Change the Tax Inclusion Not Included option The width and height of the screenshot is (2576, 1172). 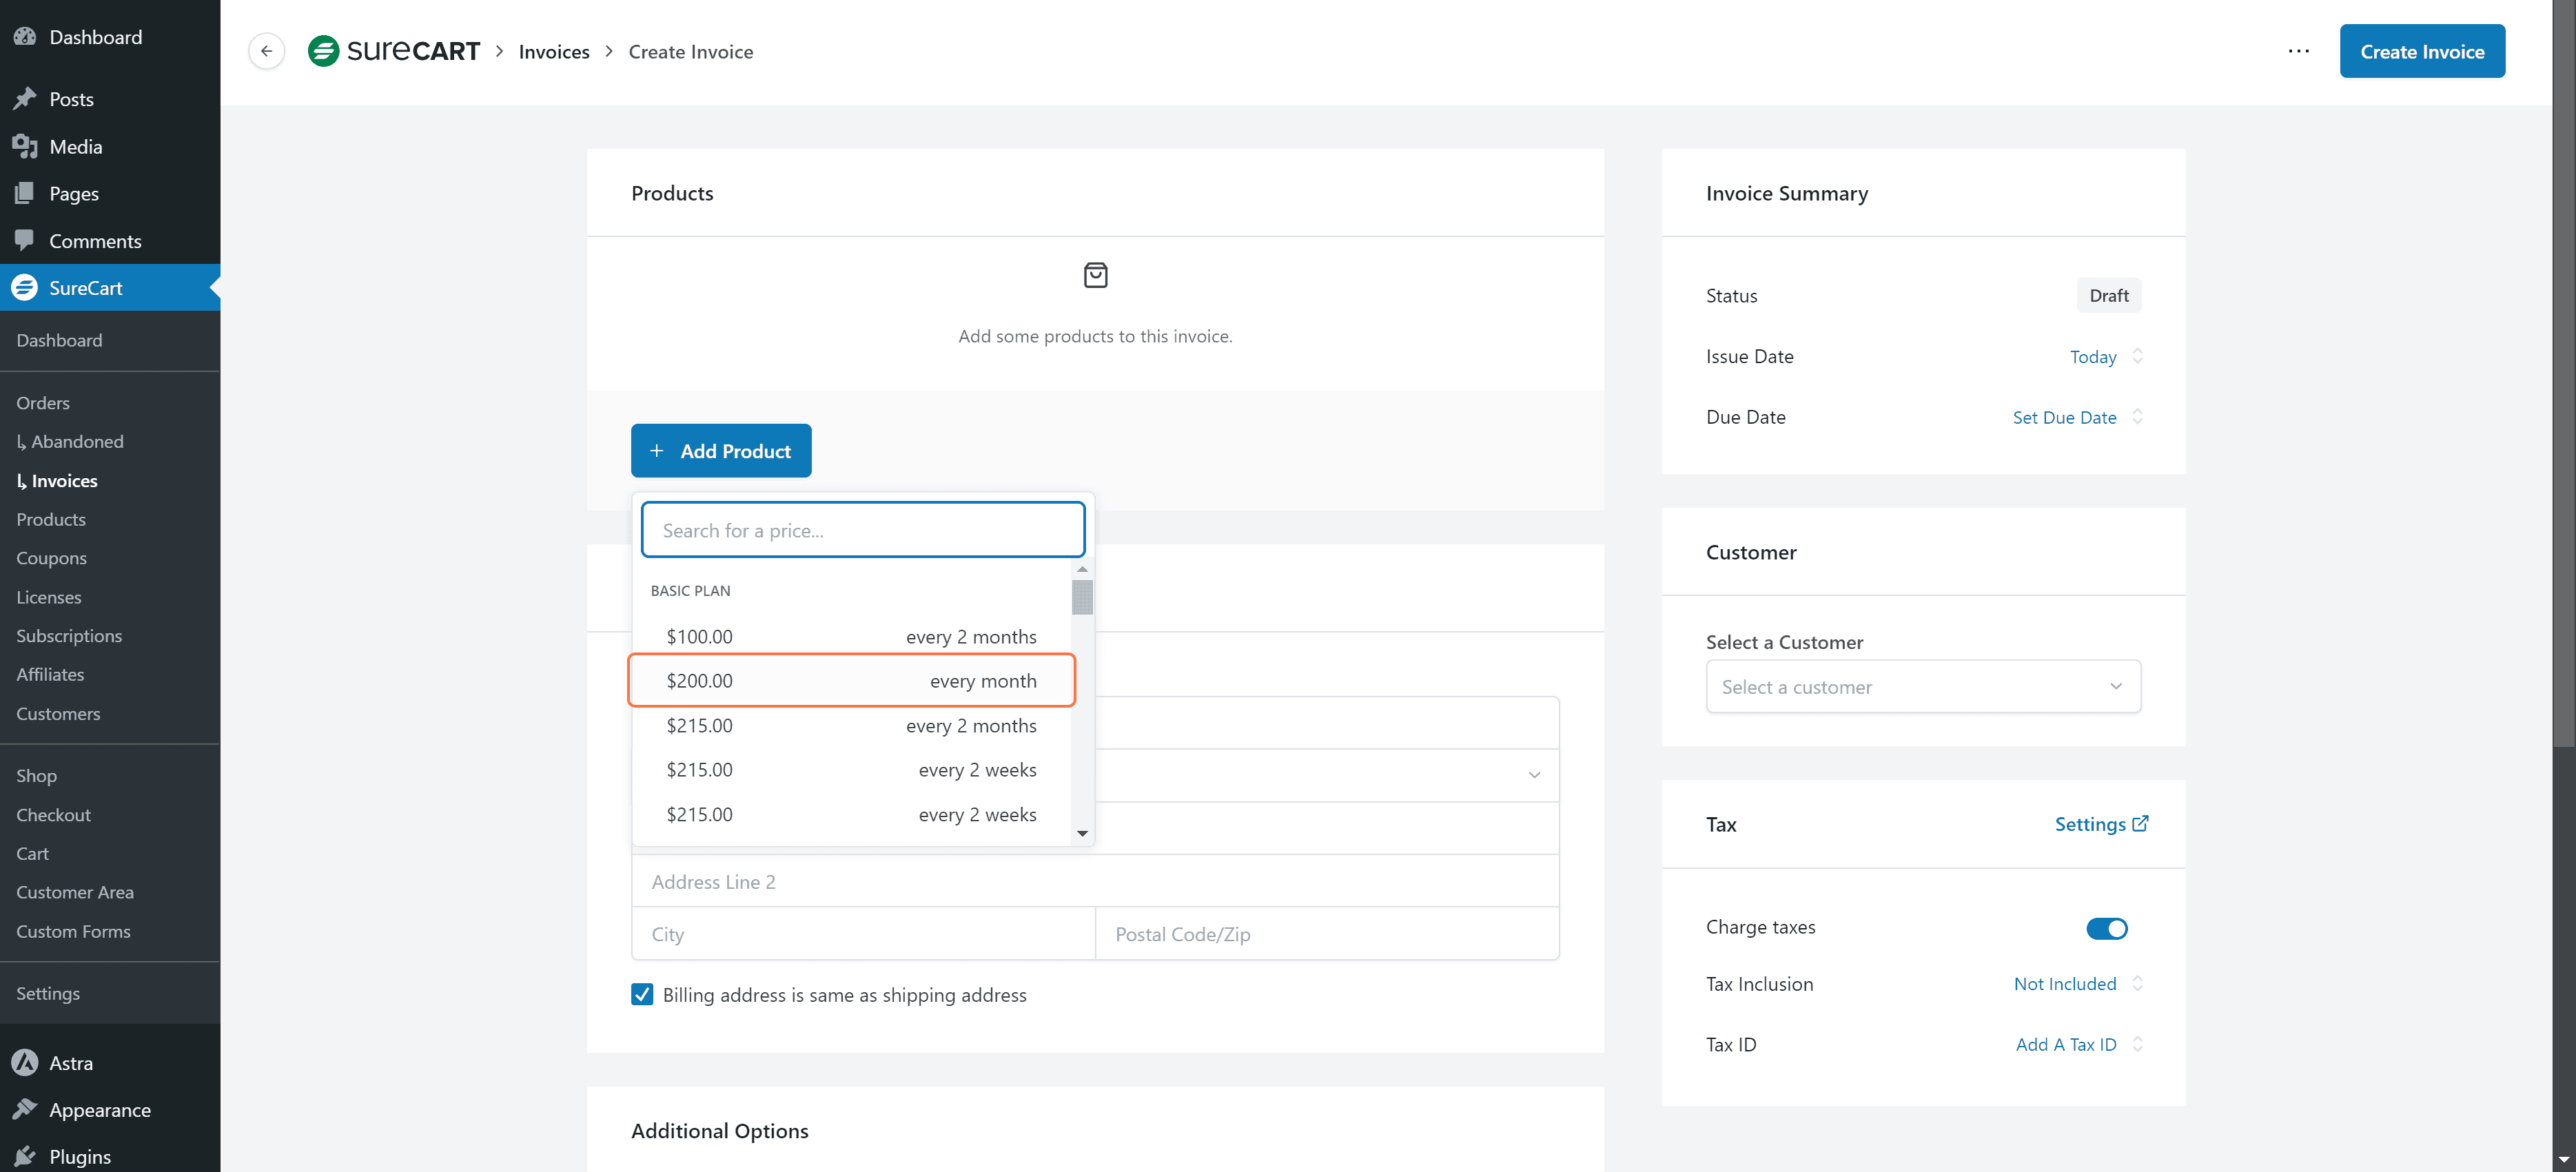click(x=2064, y=984)
